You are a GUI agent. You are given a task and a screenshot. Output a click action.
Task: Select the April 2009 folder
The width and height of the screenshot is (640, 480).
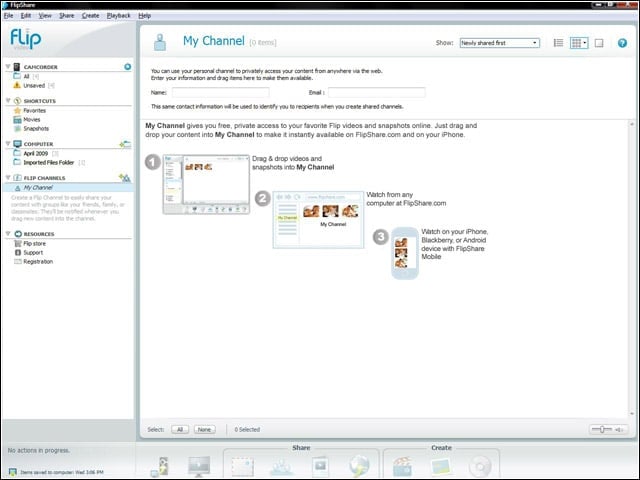pyautogui.click(x=36, y=153)
